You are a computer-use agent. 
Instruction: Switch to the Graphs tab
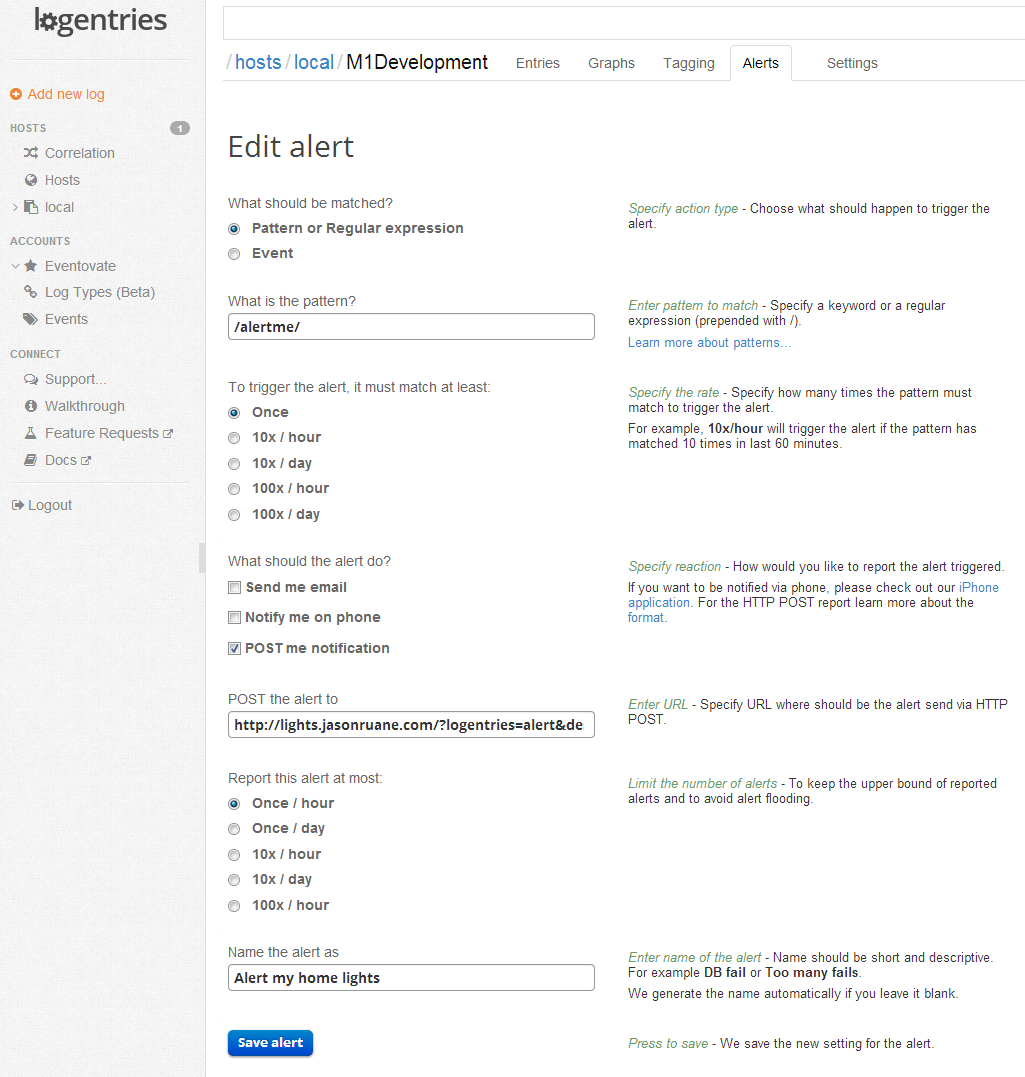tap(611, 63)
